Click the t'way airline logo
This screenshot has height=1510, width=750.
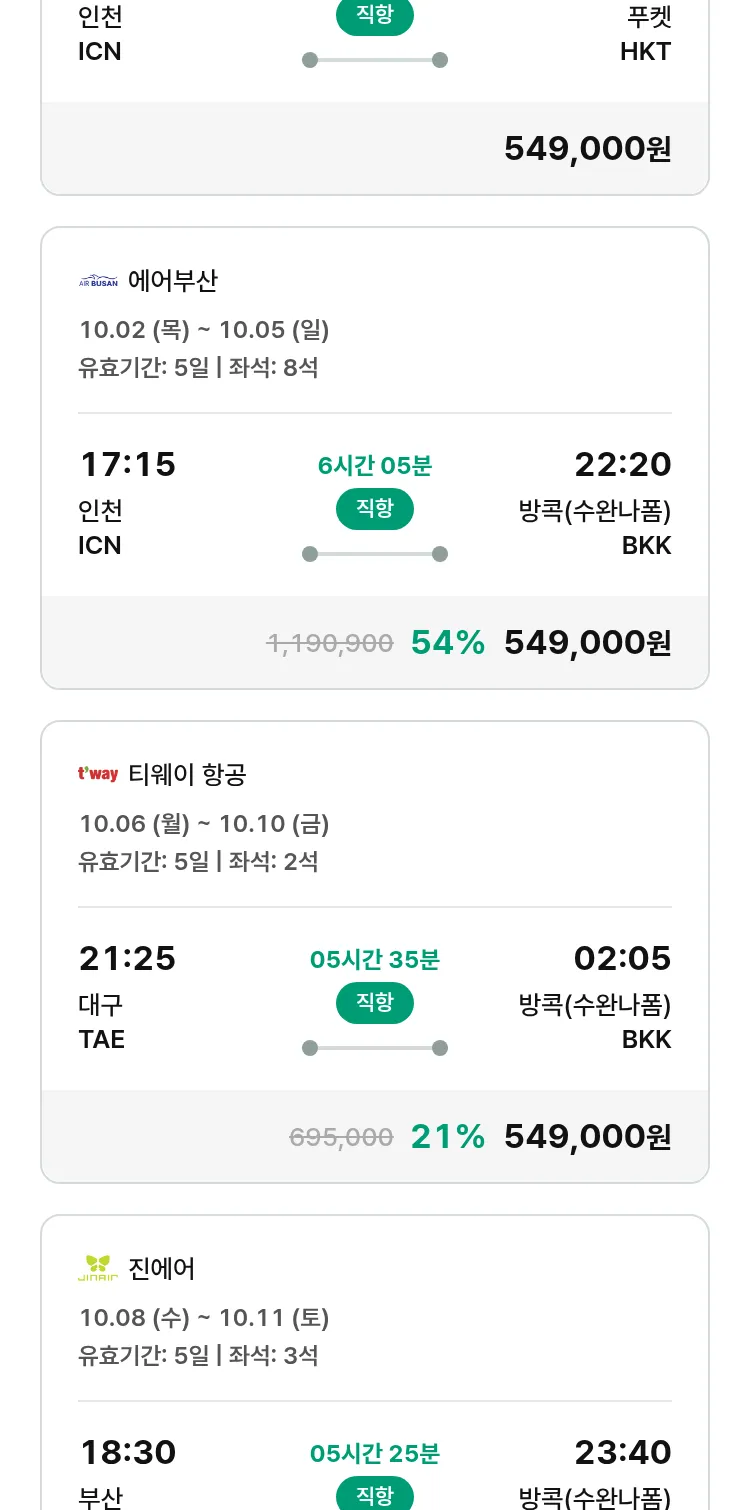(98, 774)
